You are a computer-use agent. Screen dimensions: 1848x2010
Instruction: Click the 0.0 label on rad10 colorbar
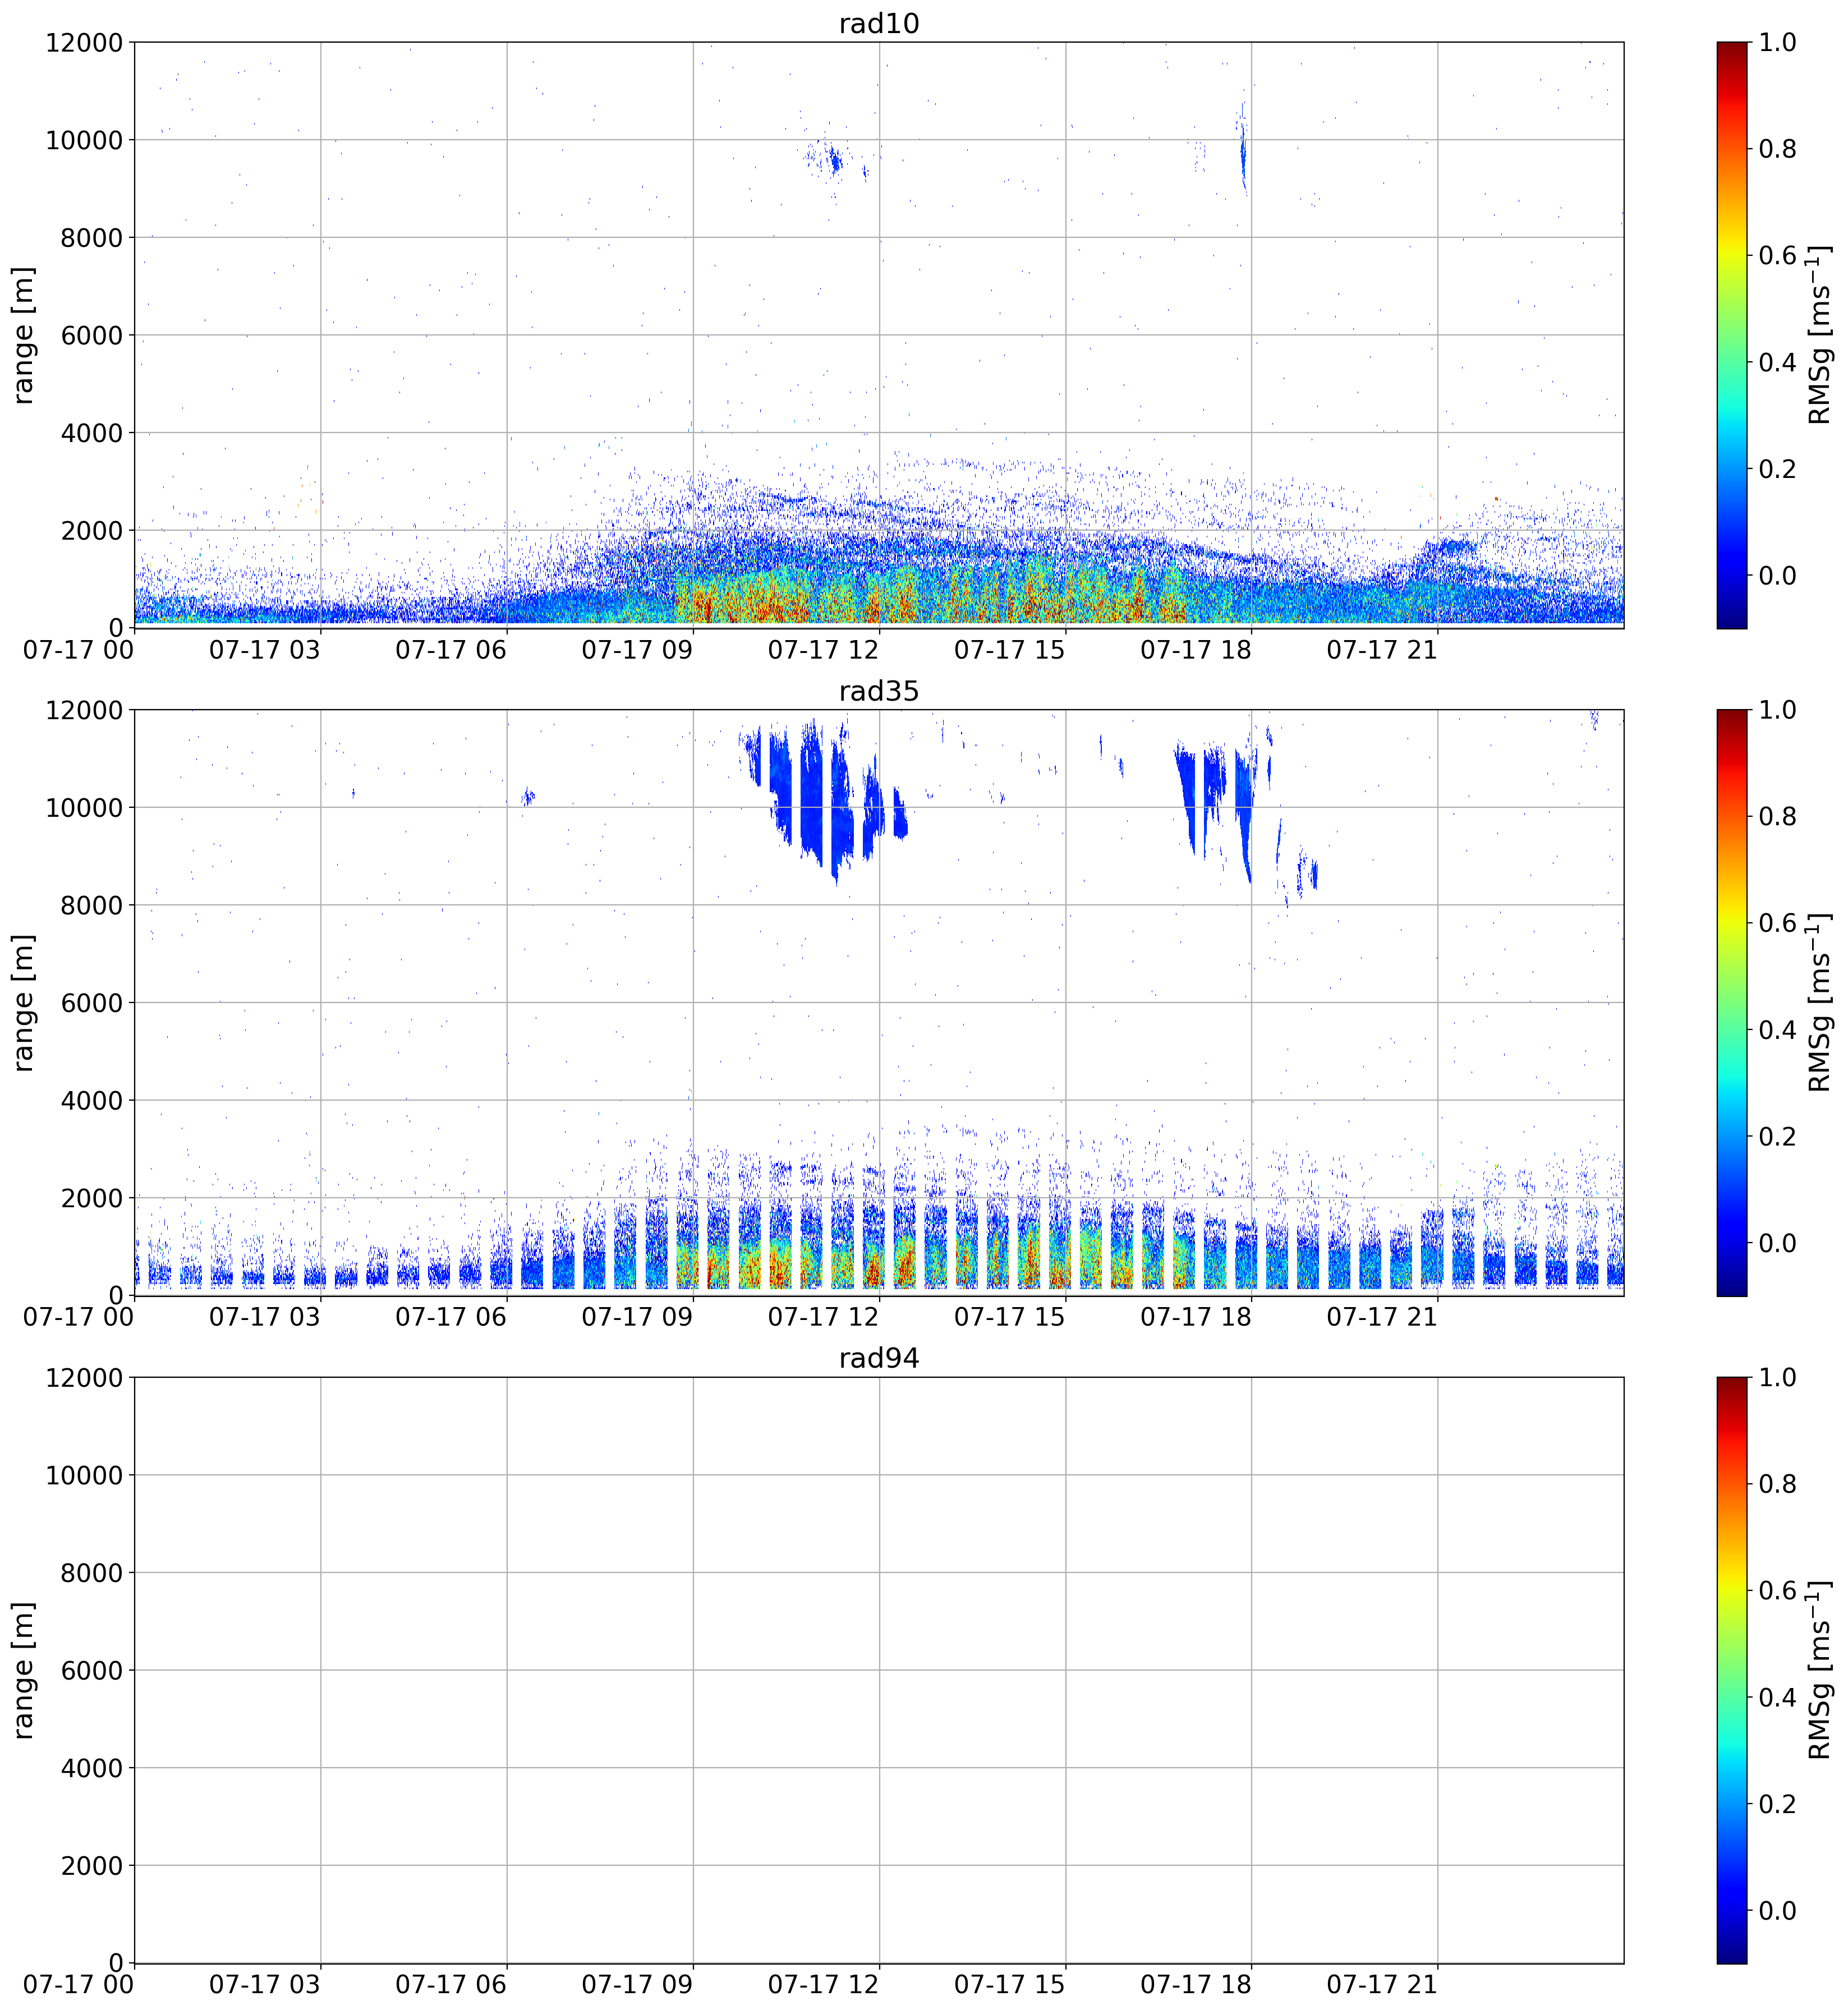click(x=1778, y=575)
